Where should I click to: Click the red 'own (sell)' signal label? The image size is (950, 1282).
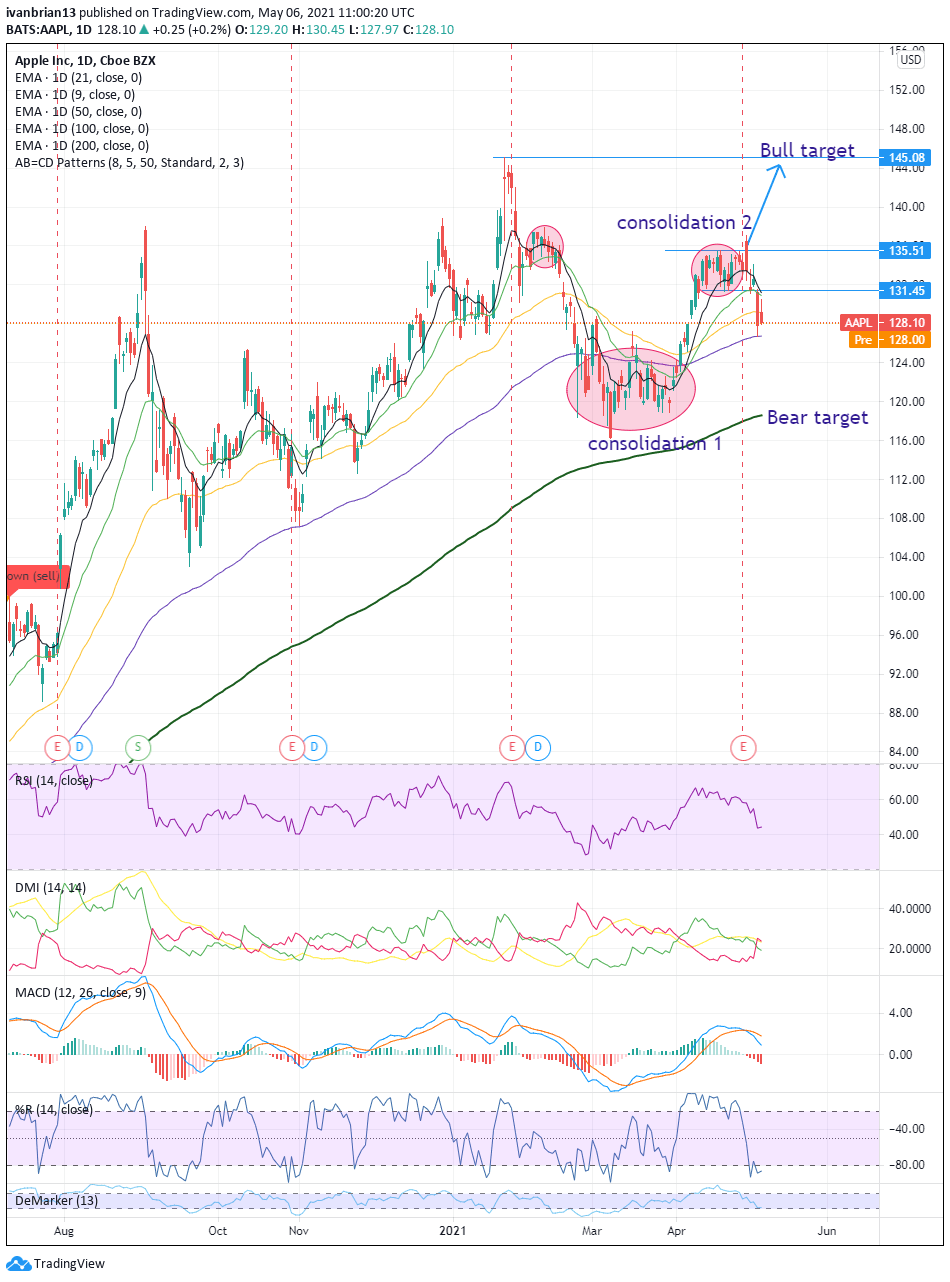coord(39,576)
